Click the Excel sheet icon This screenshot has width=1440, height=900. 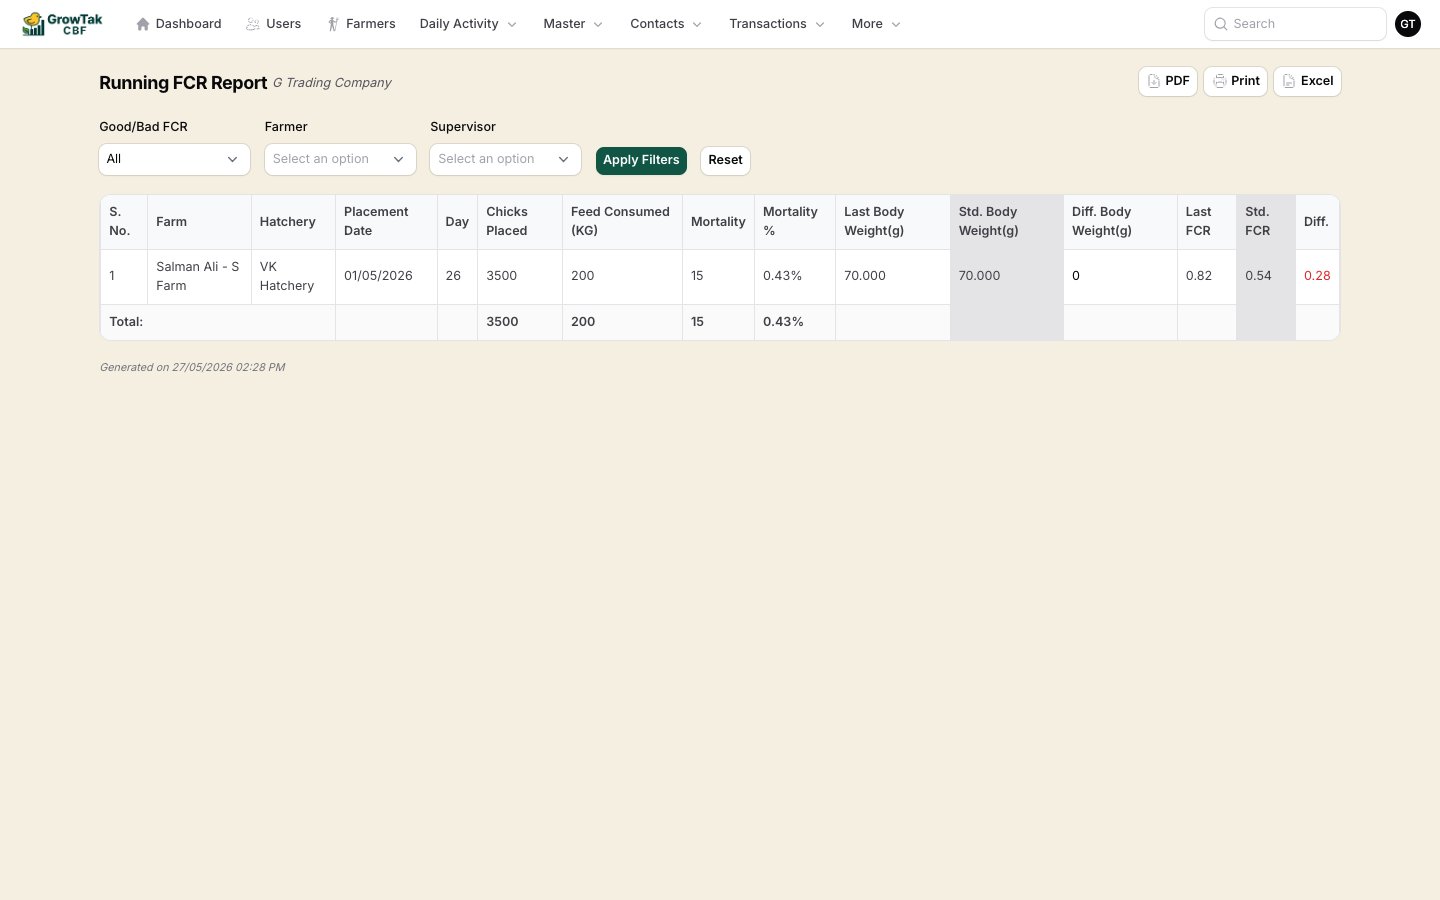coord(1289,81)
